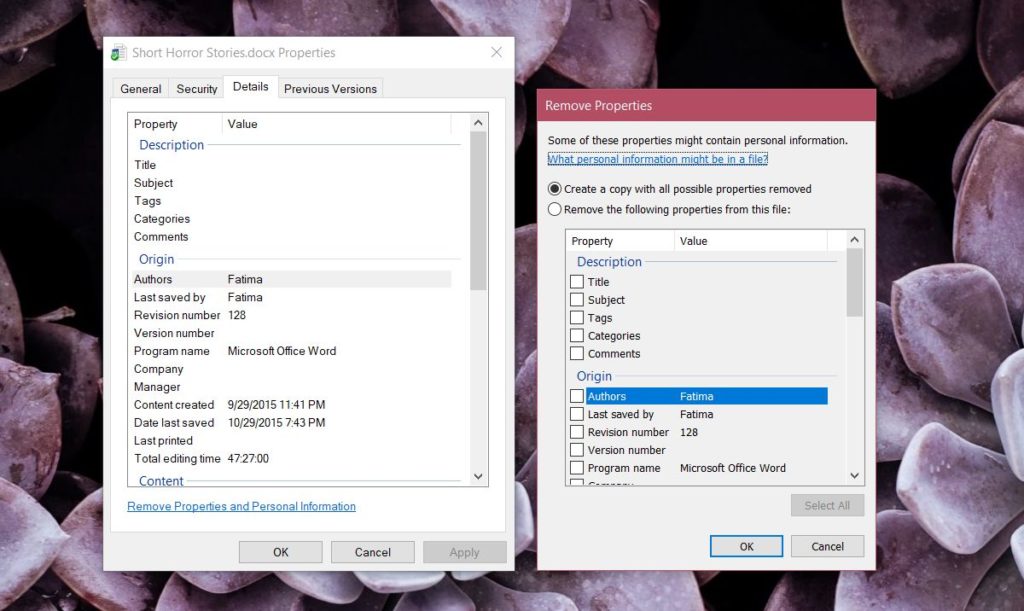Click the Apply button
This screenshot has height=611, width=1024.
tap(464, 551)
